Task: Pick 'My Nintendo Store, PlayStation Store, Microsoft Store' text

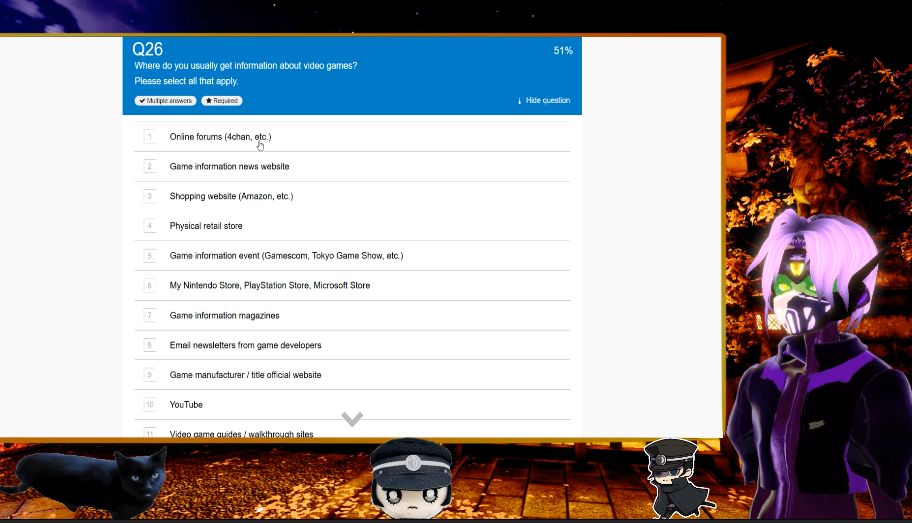Action: tap(270, 285)
